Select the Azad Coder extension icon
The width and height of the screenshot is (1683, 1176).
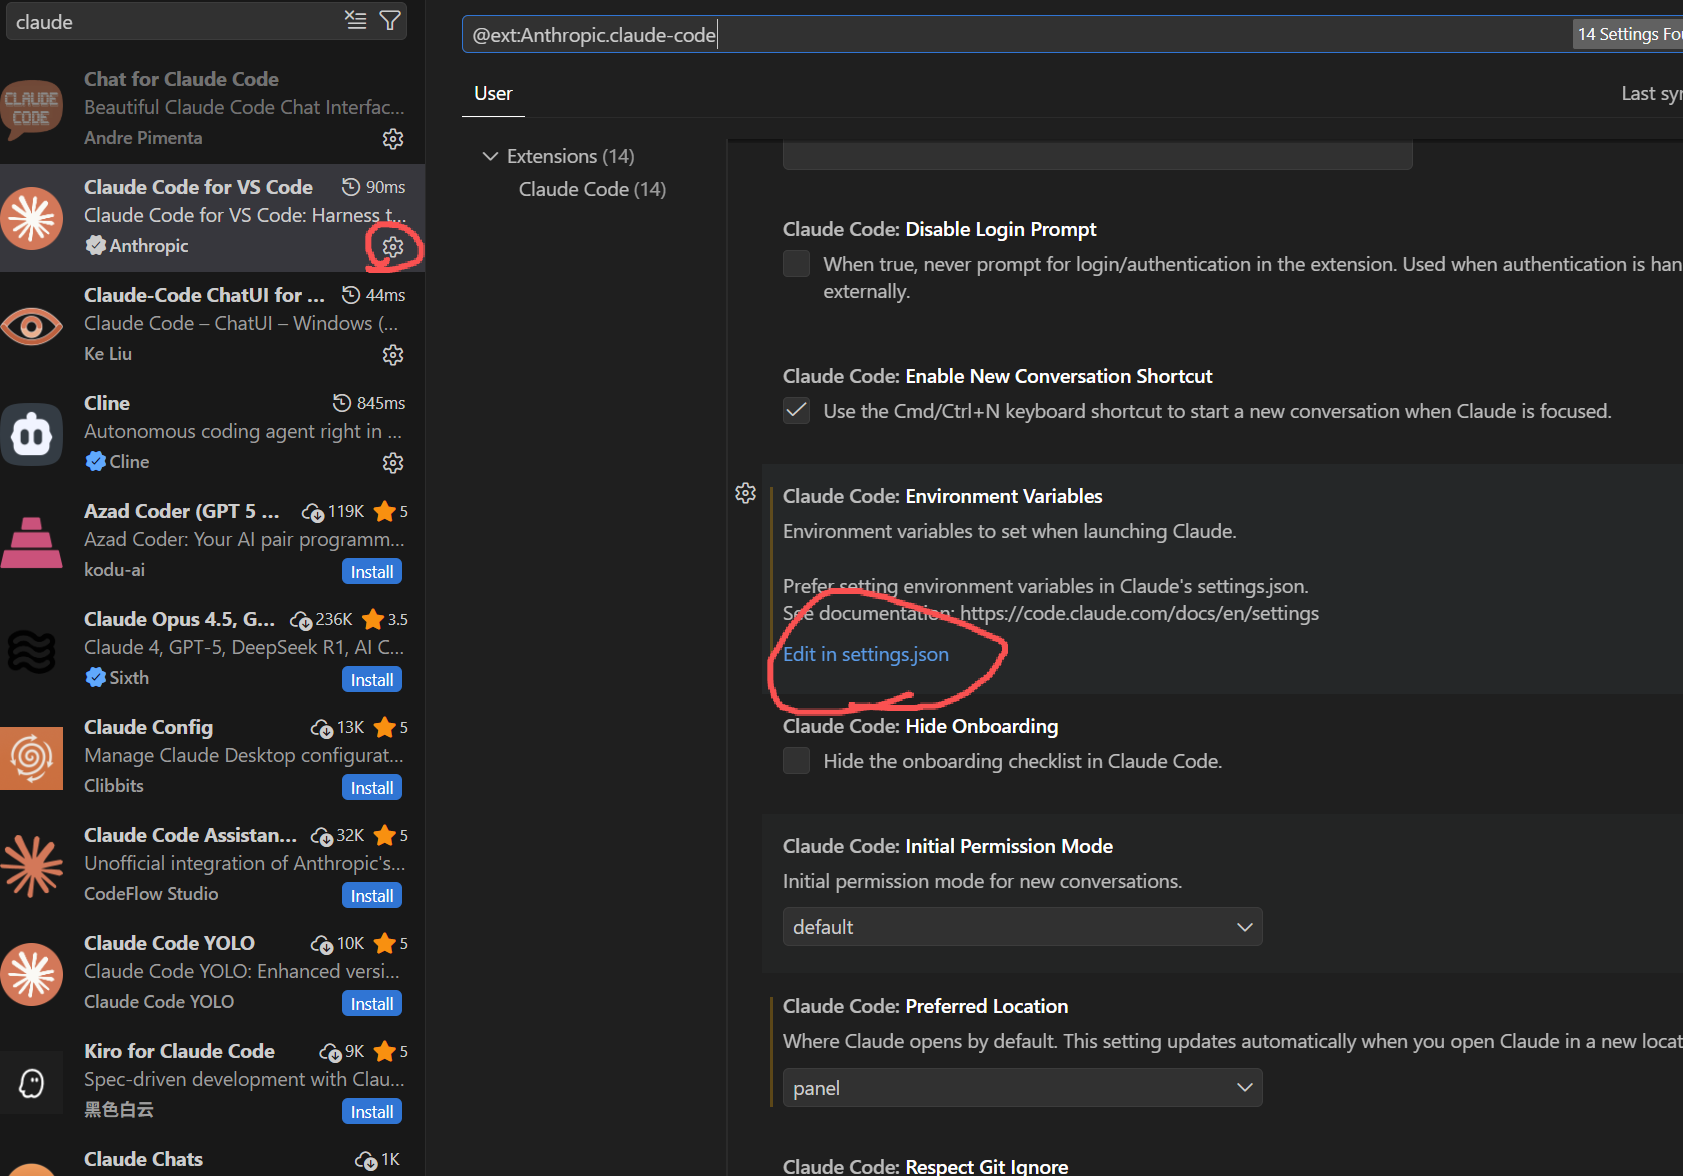pyautogui.click(x=32, y=541)
